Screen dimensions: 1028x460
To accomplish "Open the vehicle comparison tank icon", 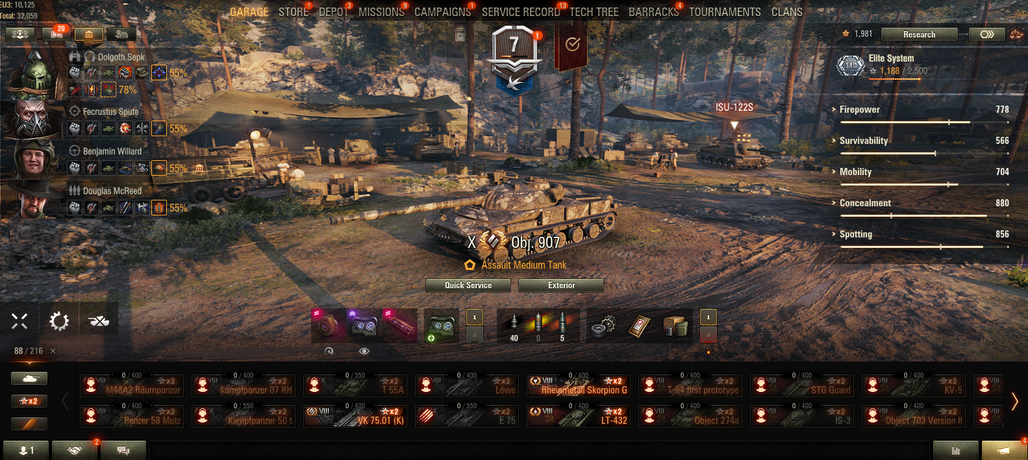I will coord(98,321).
